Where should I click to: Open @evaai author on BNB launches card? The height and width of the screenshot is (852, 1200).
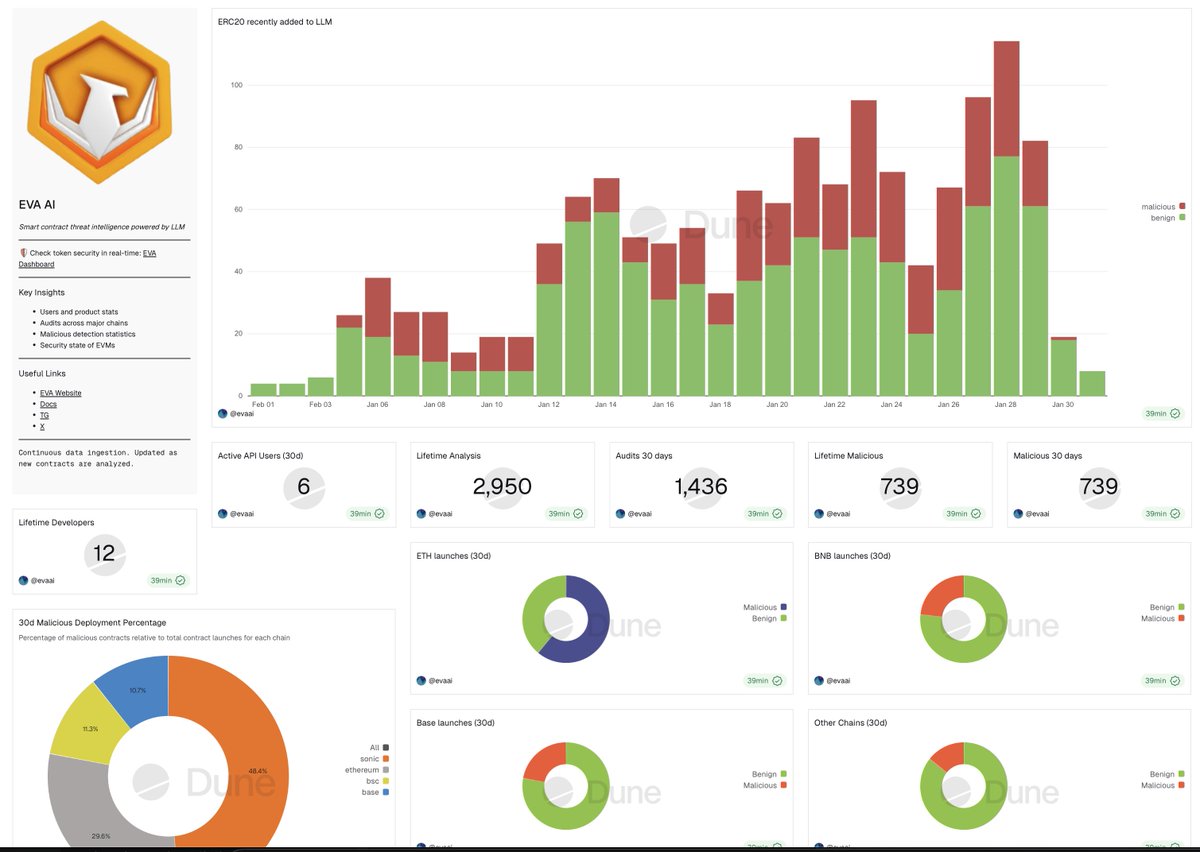point(832,680)
